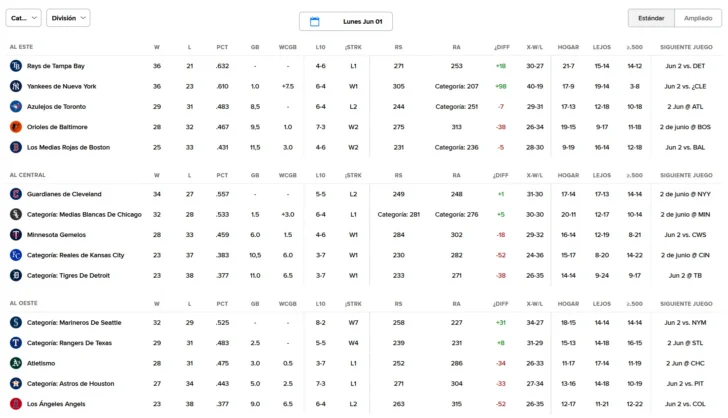Click the PCT column header in AL ESTE

222,47
